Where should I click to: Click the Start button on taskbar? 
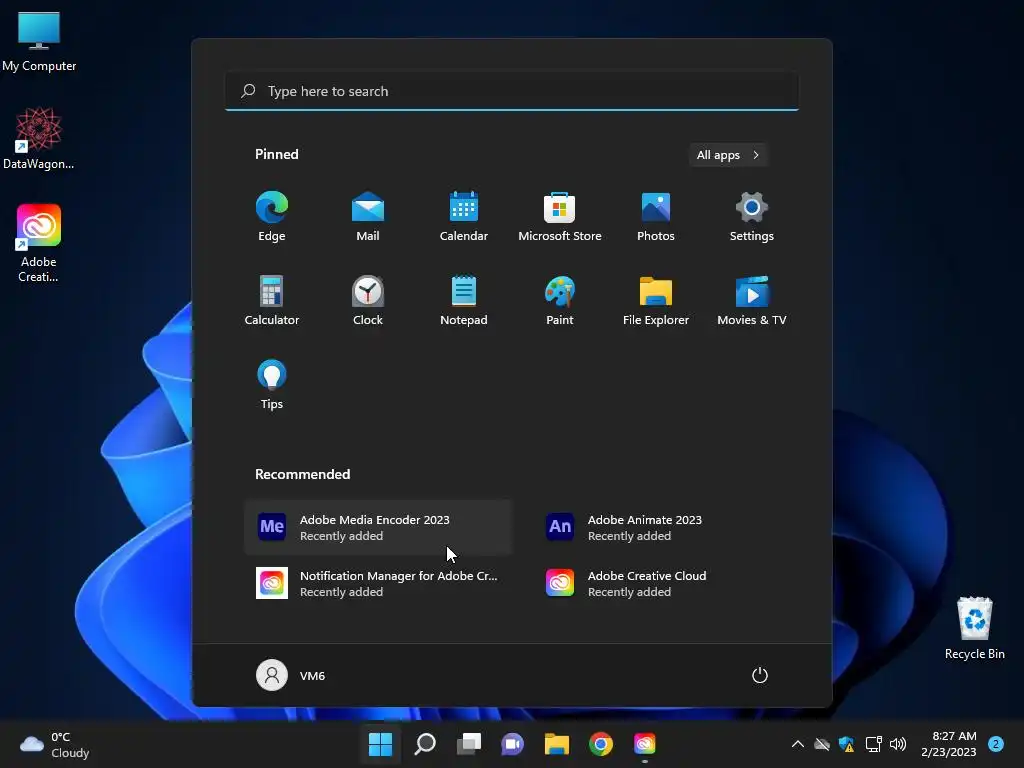pyautogui.click(x=380, y=744)
